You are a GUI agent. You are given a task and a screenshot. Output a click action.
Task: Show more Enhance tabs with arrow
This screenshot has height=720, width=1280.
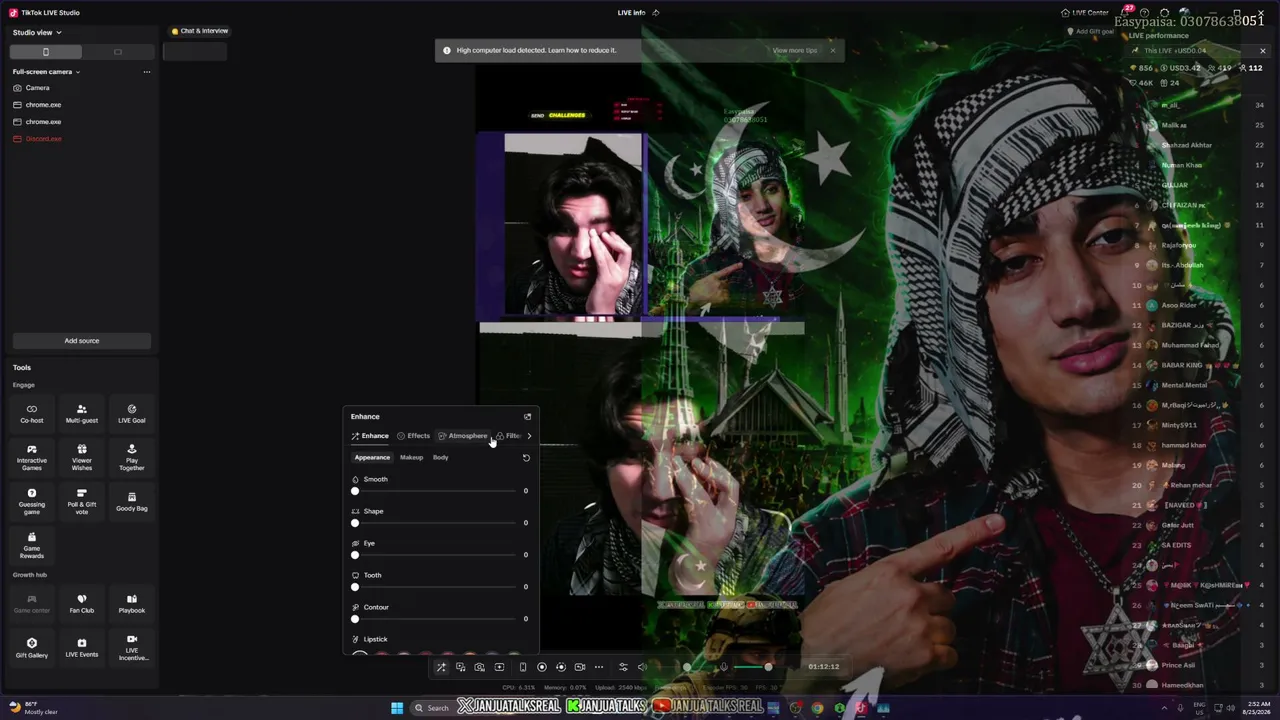pos(529,436)
